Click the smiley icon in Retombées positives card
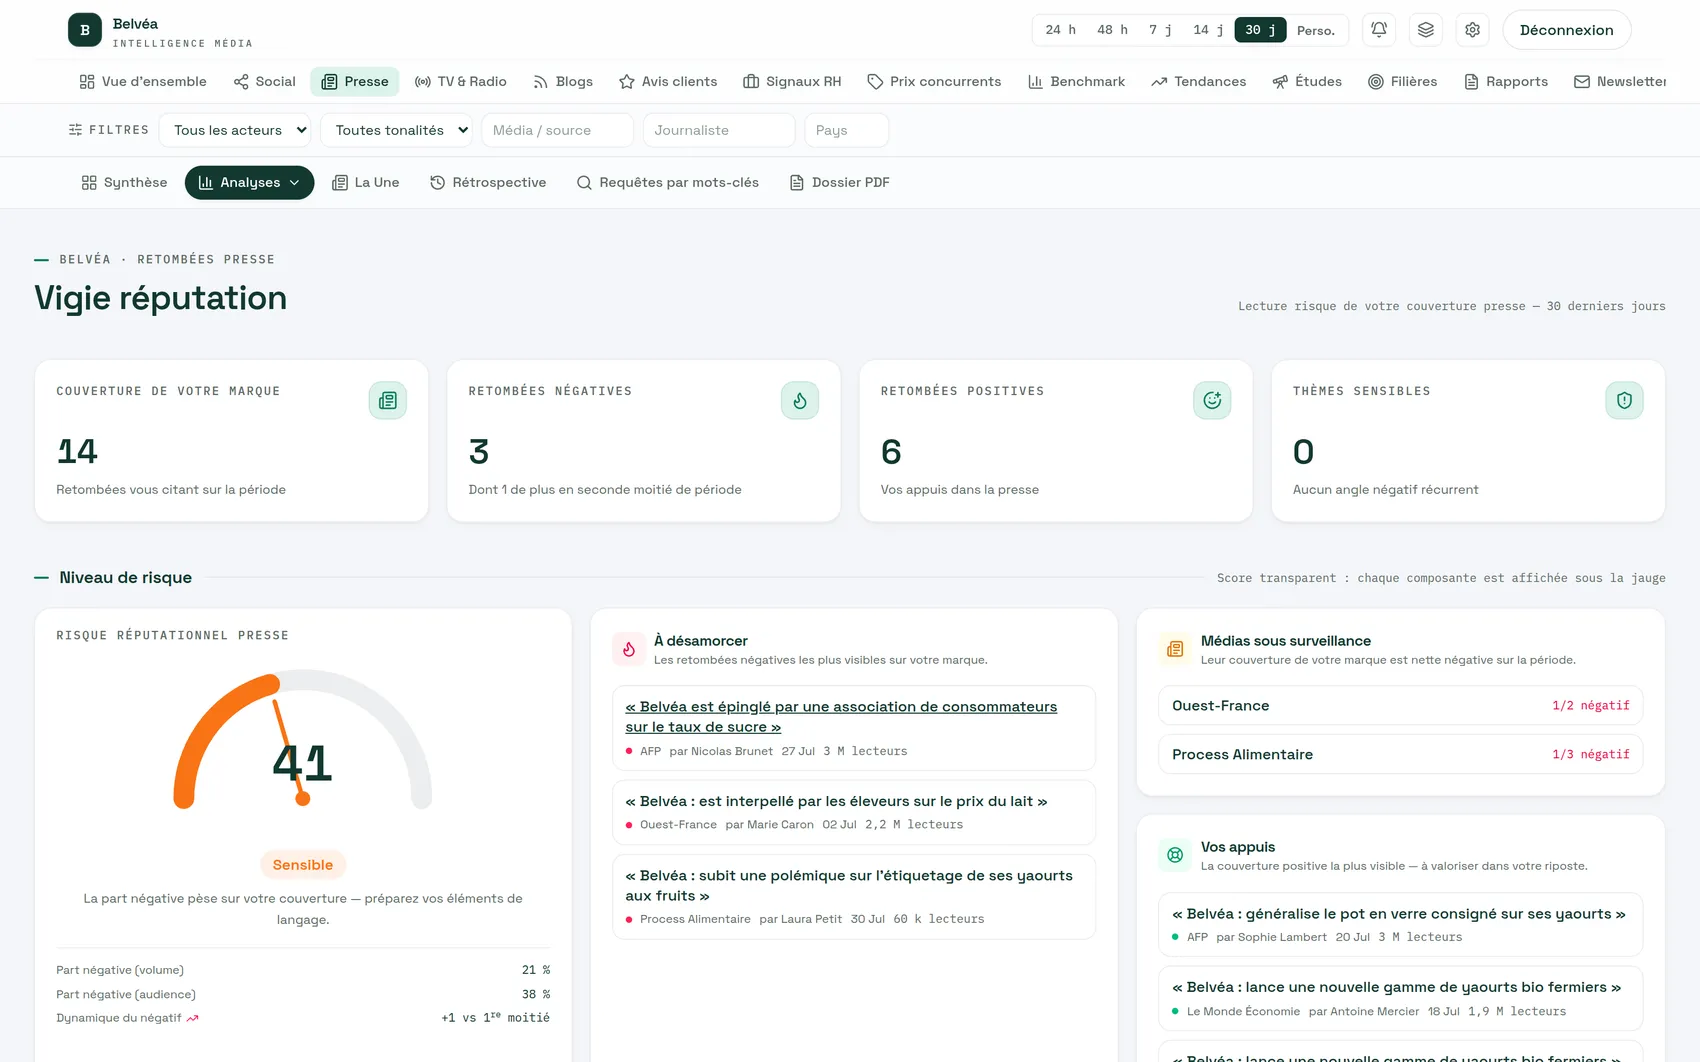 point(1212,401)
